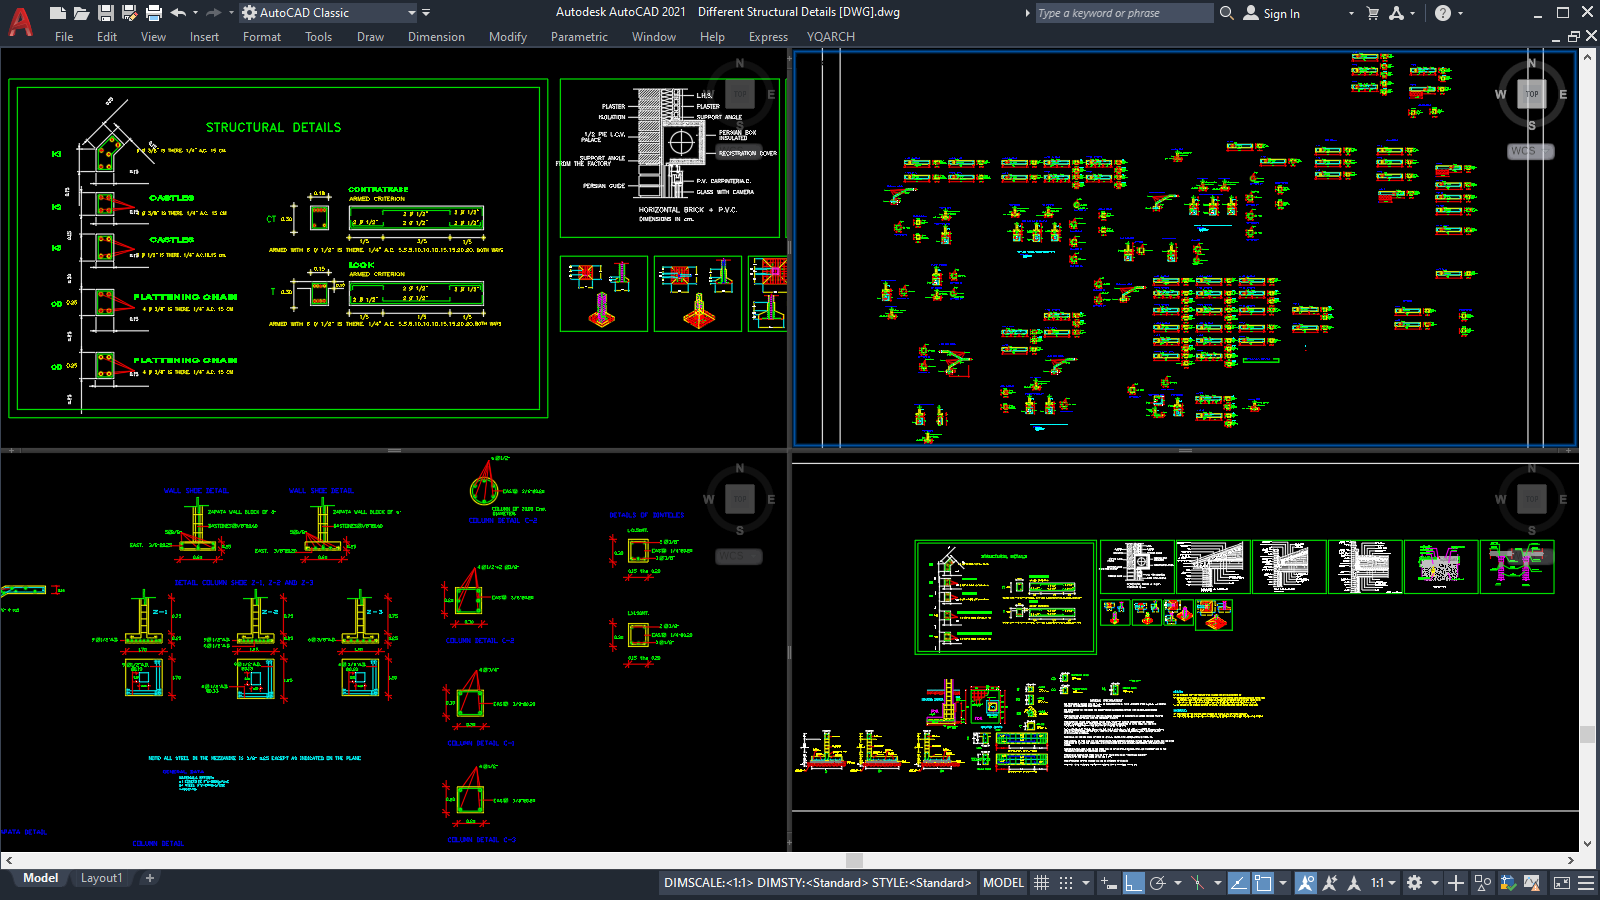Click the MODEL button in the status bar

coord(1002,883)
